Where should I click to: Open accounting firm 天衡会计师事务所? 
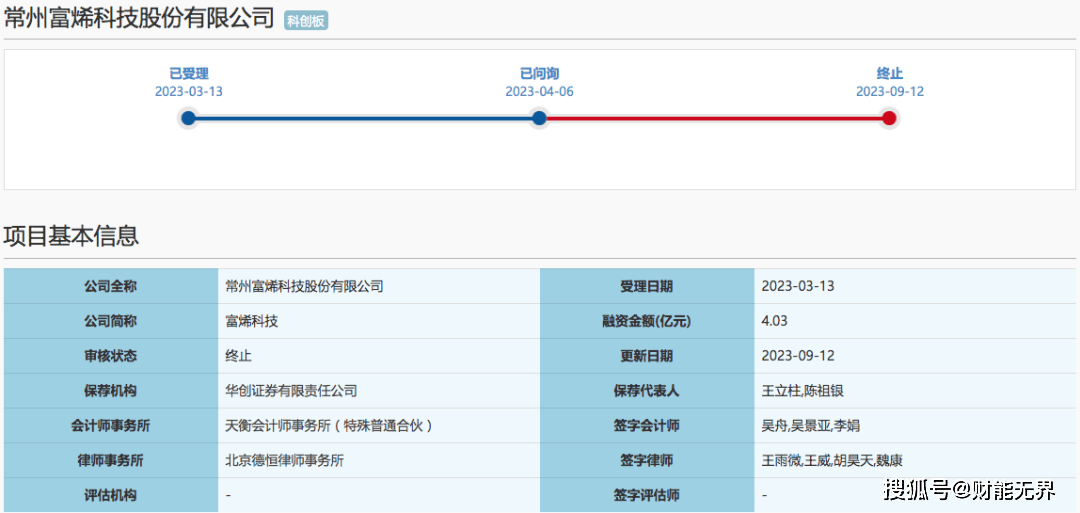(329, 426)
